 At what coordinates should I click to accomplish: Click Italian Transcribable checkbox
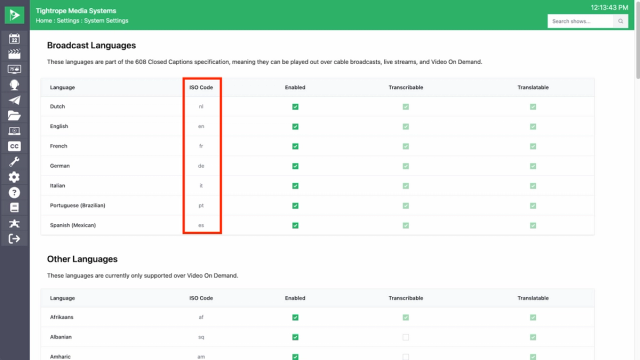tap(406, 186)
